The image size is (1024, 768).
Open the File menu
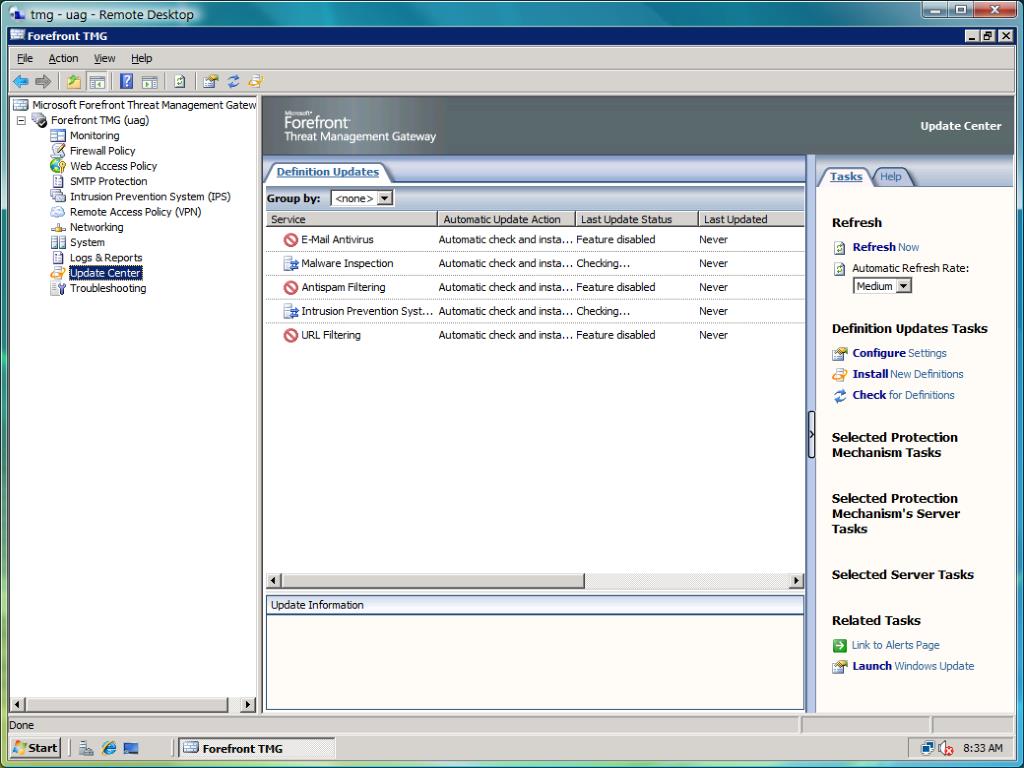(25, 58)
